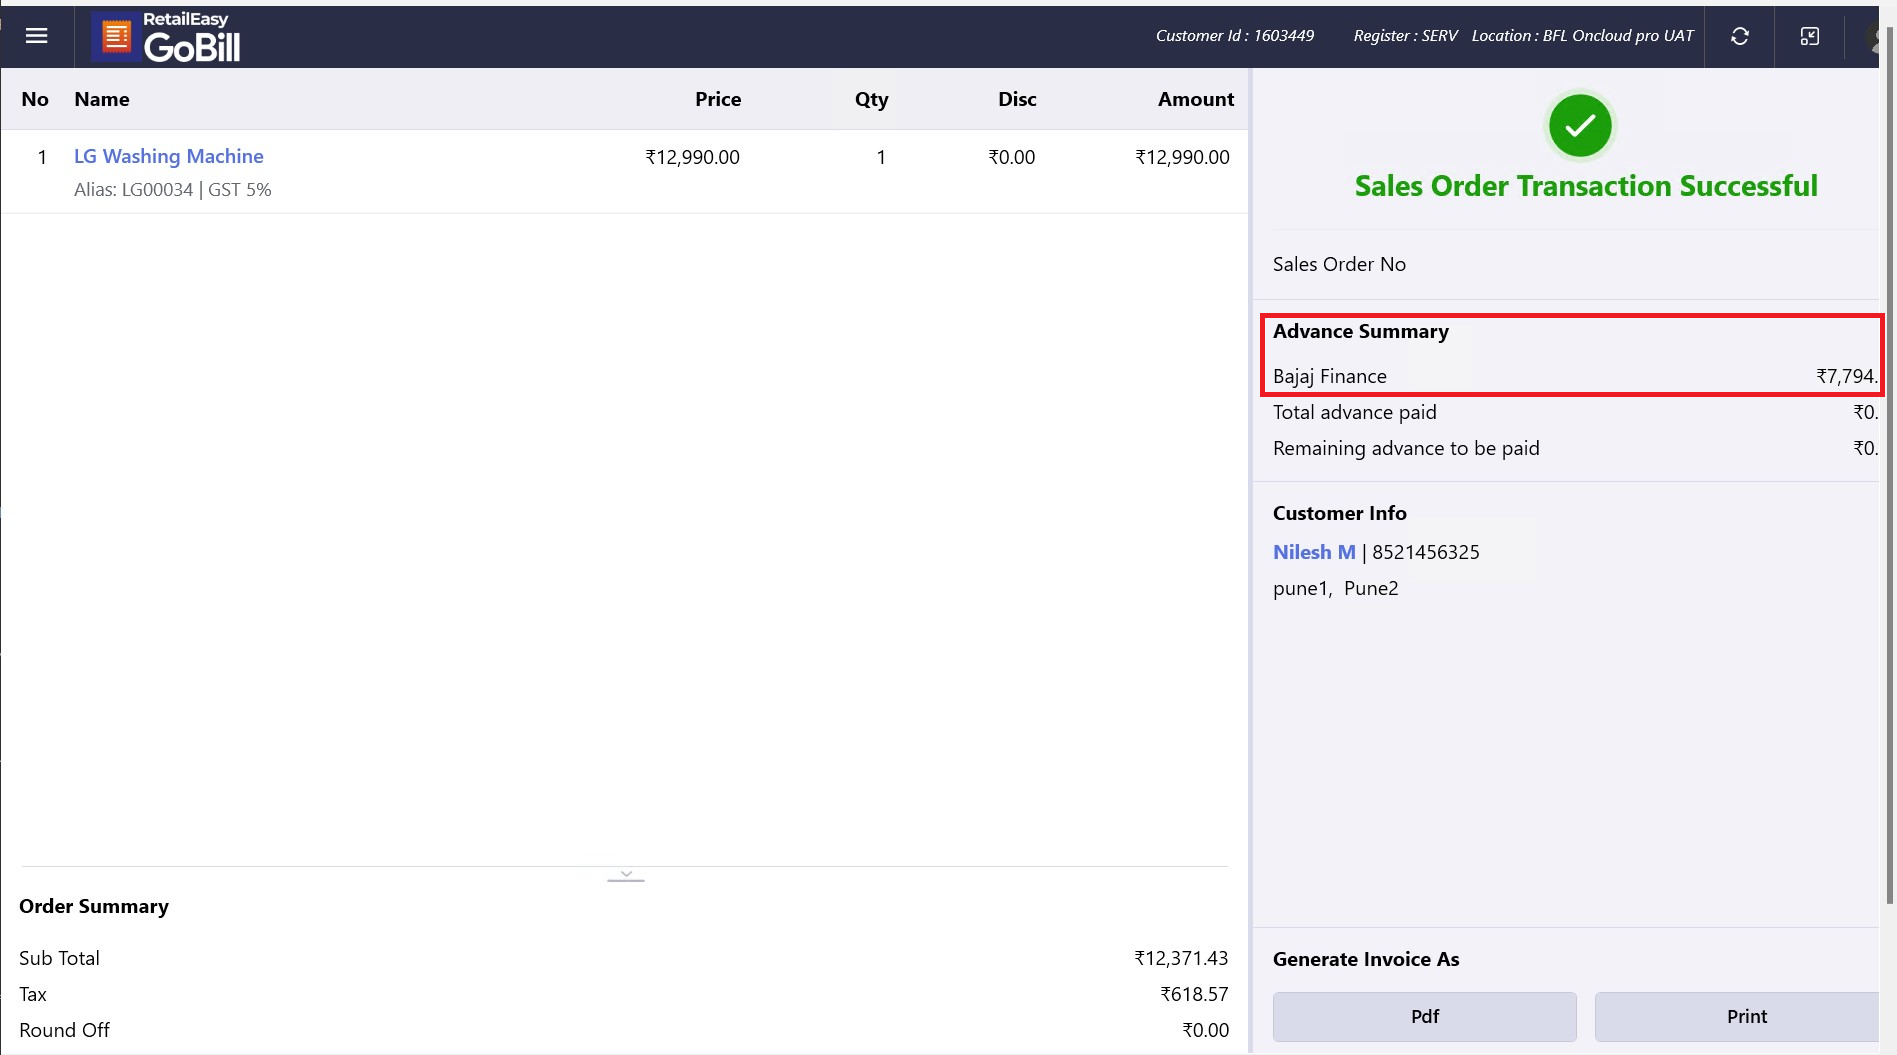Viewport: 1897px width, 1055px height.
Task: Click the No column header
Action: (35, 99)
